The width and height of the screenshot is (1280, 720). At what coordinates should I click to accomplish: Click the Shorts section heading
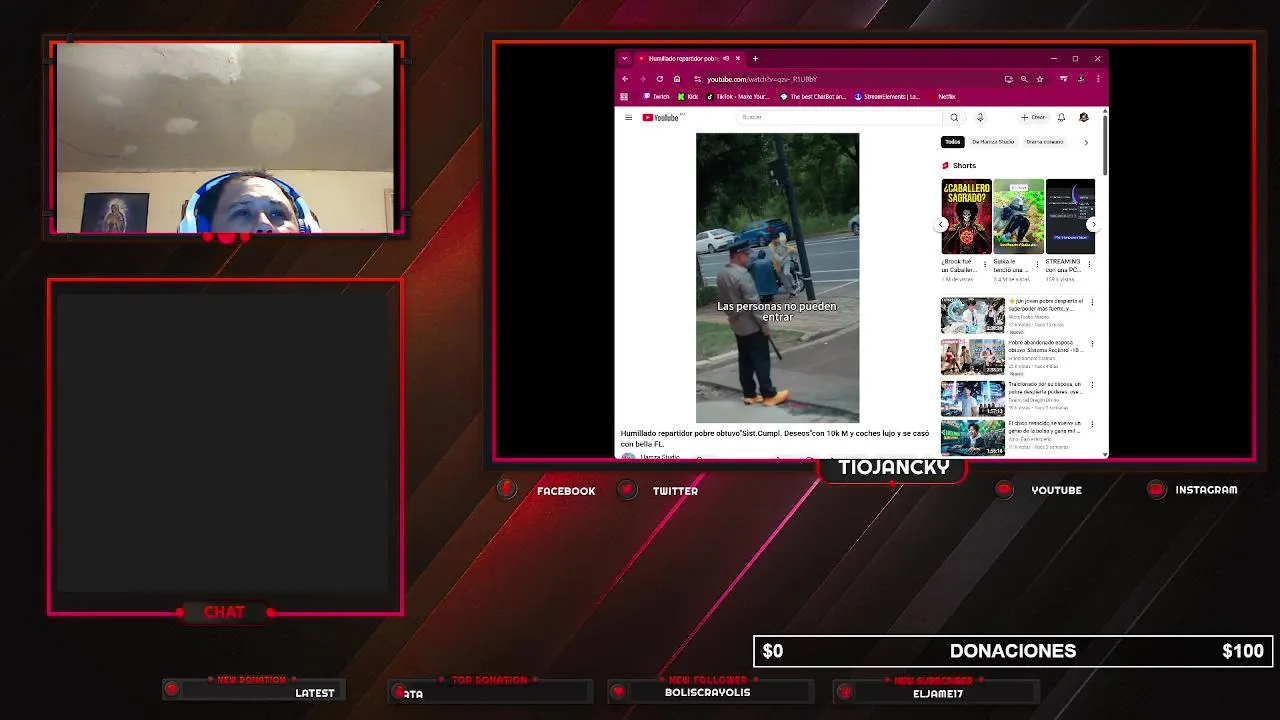point(964,166)
